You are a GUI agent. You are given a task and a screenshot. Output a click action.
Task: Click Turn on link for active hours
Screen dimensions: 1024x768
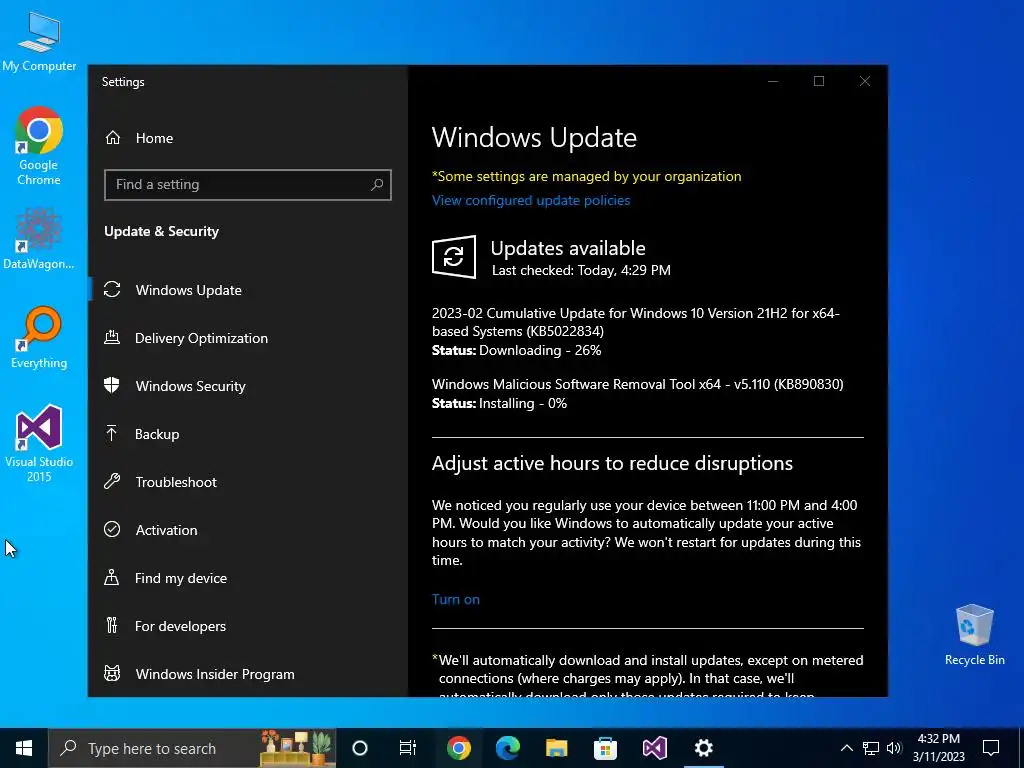pos(456,600)
